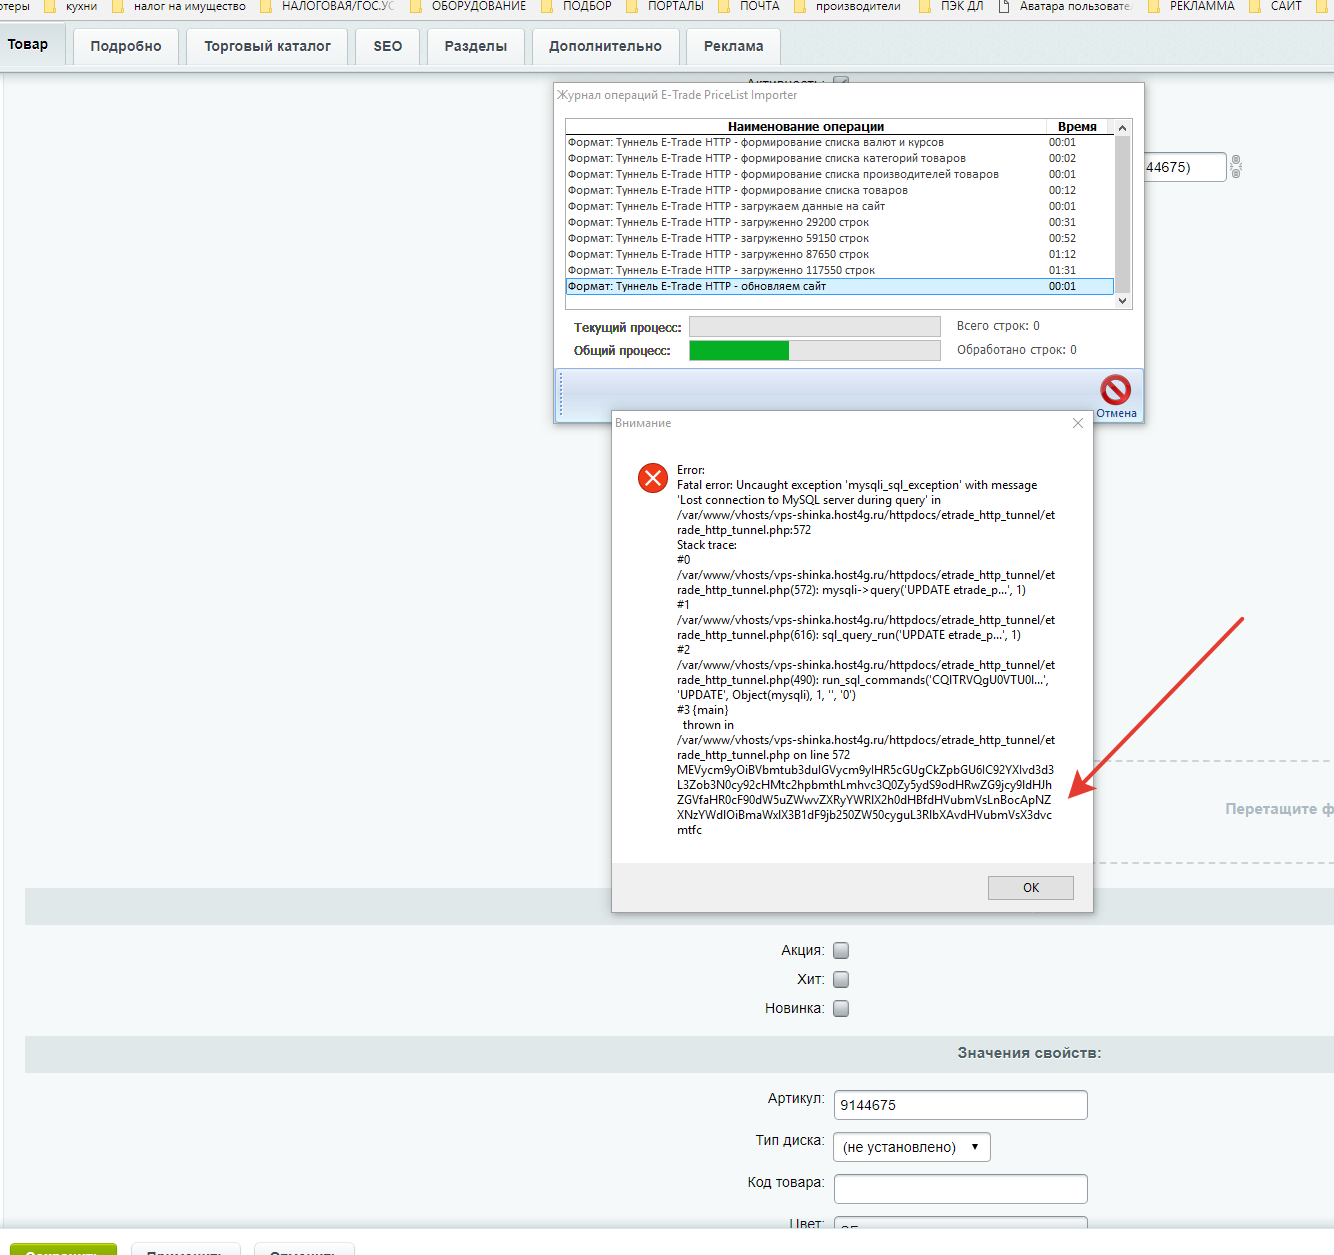Open ПОЧТА bookmark folder
1334x1255 pixels.
(749, 6)
